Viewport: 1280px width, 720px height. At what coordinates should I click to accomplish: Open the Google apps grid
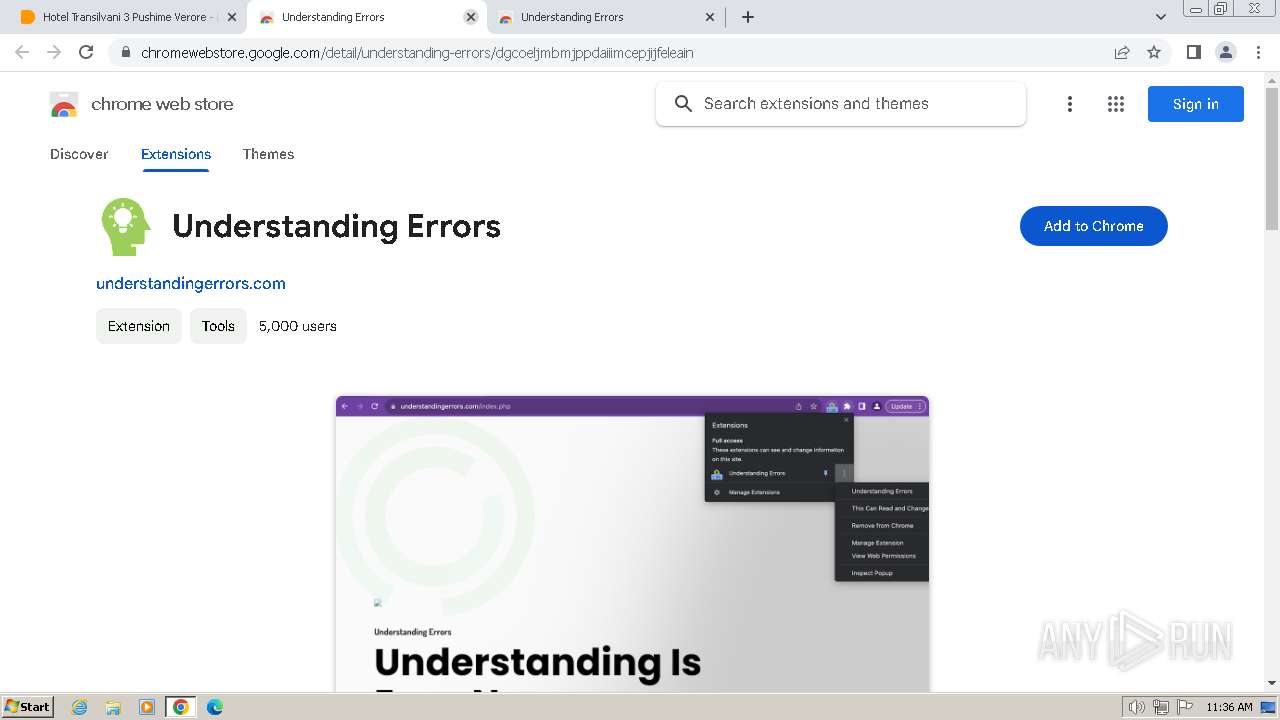click(1116, 104)
